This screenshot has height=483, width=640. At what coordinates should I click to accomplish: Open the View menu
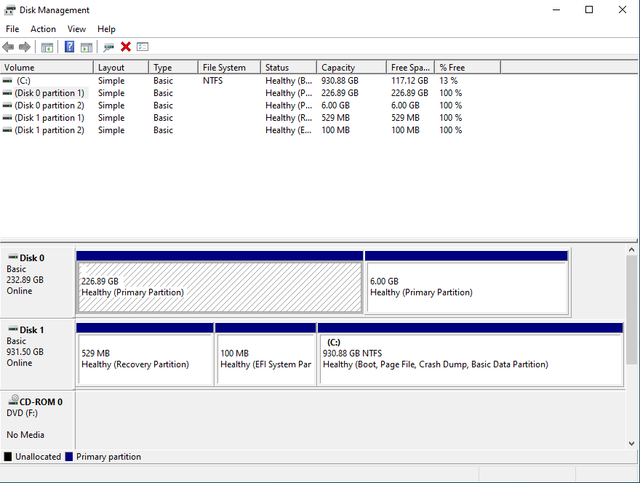76,29
